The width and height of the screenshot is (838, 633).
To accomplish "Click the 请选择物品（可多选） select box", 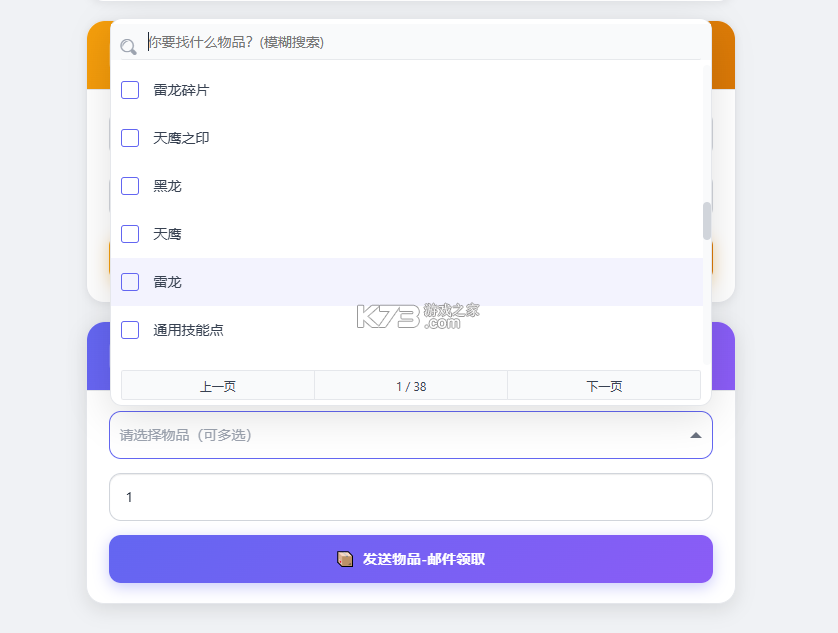I will [x=411, y=435].
